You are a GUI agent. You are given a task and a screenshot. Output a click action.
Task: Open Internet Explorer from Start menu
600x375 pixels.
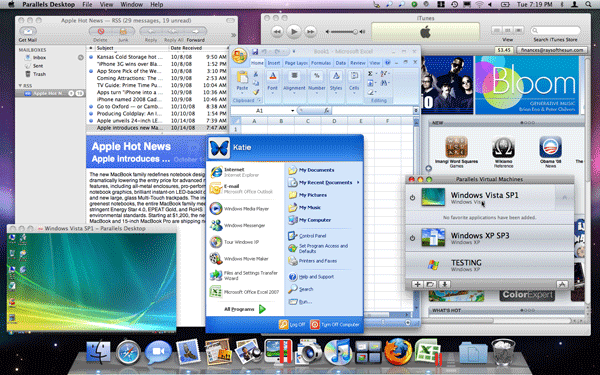(245, 172)
